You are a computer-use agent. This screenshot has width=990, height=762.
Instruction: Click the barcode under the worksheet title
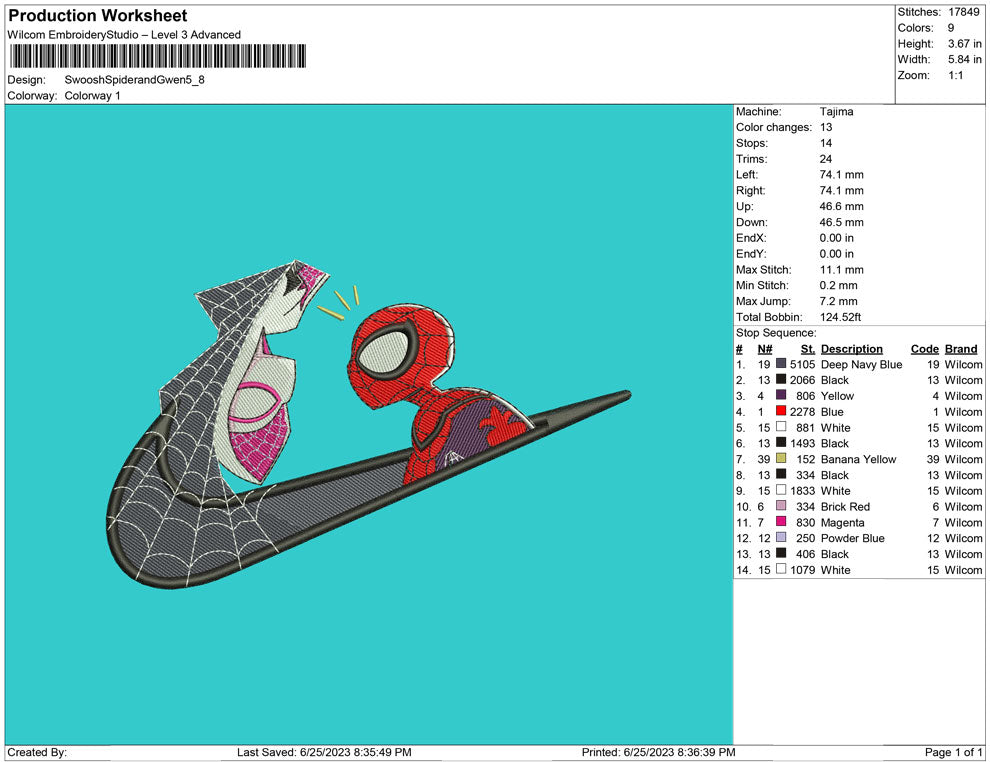coord(157,56)
